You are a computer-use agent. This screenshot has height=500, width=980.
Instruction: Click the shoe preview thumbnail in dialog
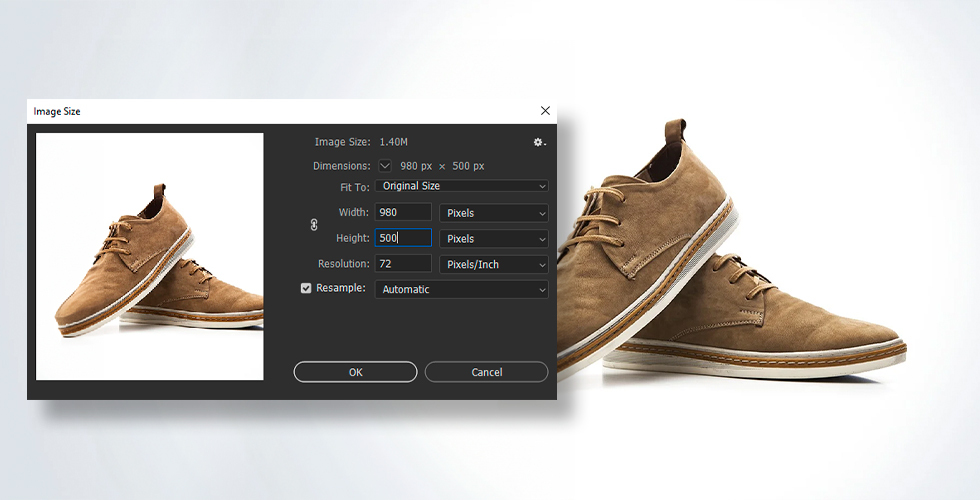click(150, 257)
